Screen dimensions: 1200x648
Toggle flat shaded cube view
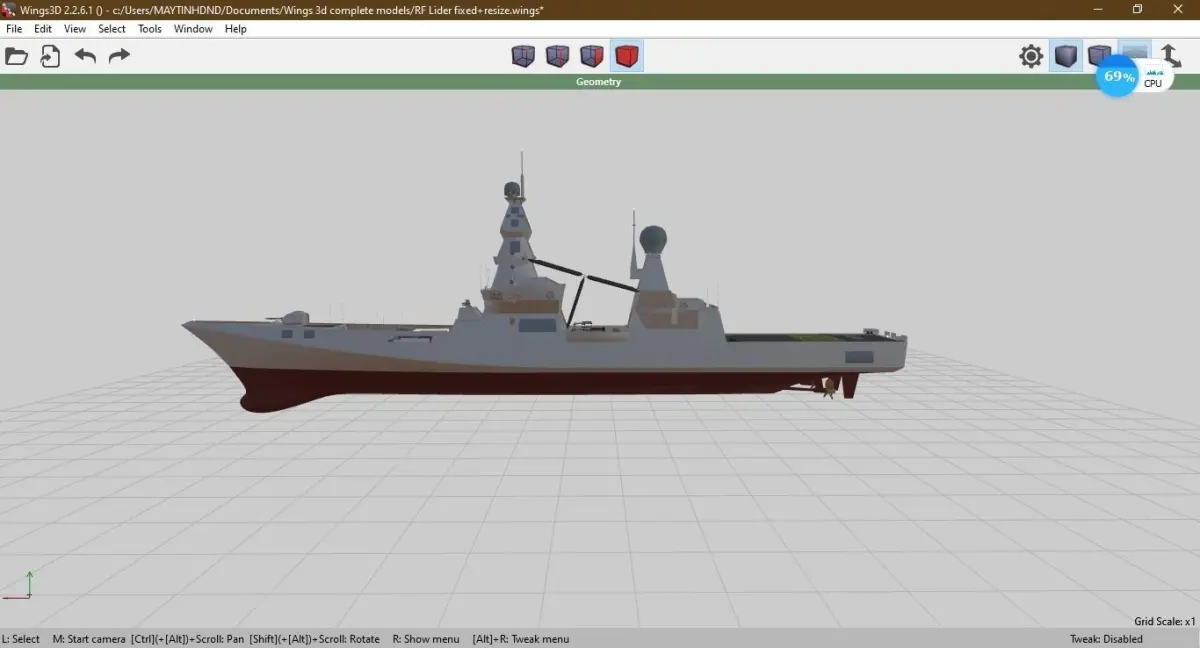pos(1066,56)
